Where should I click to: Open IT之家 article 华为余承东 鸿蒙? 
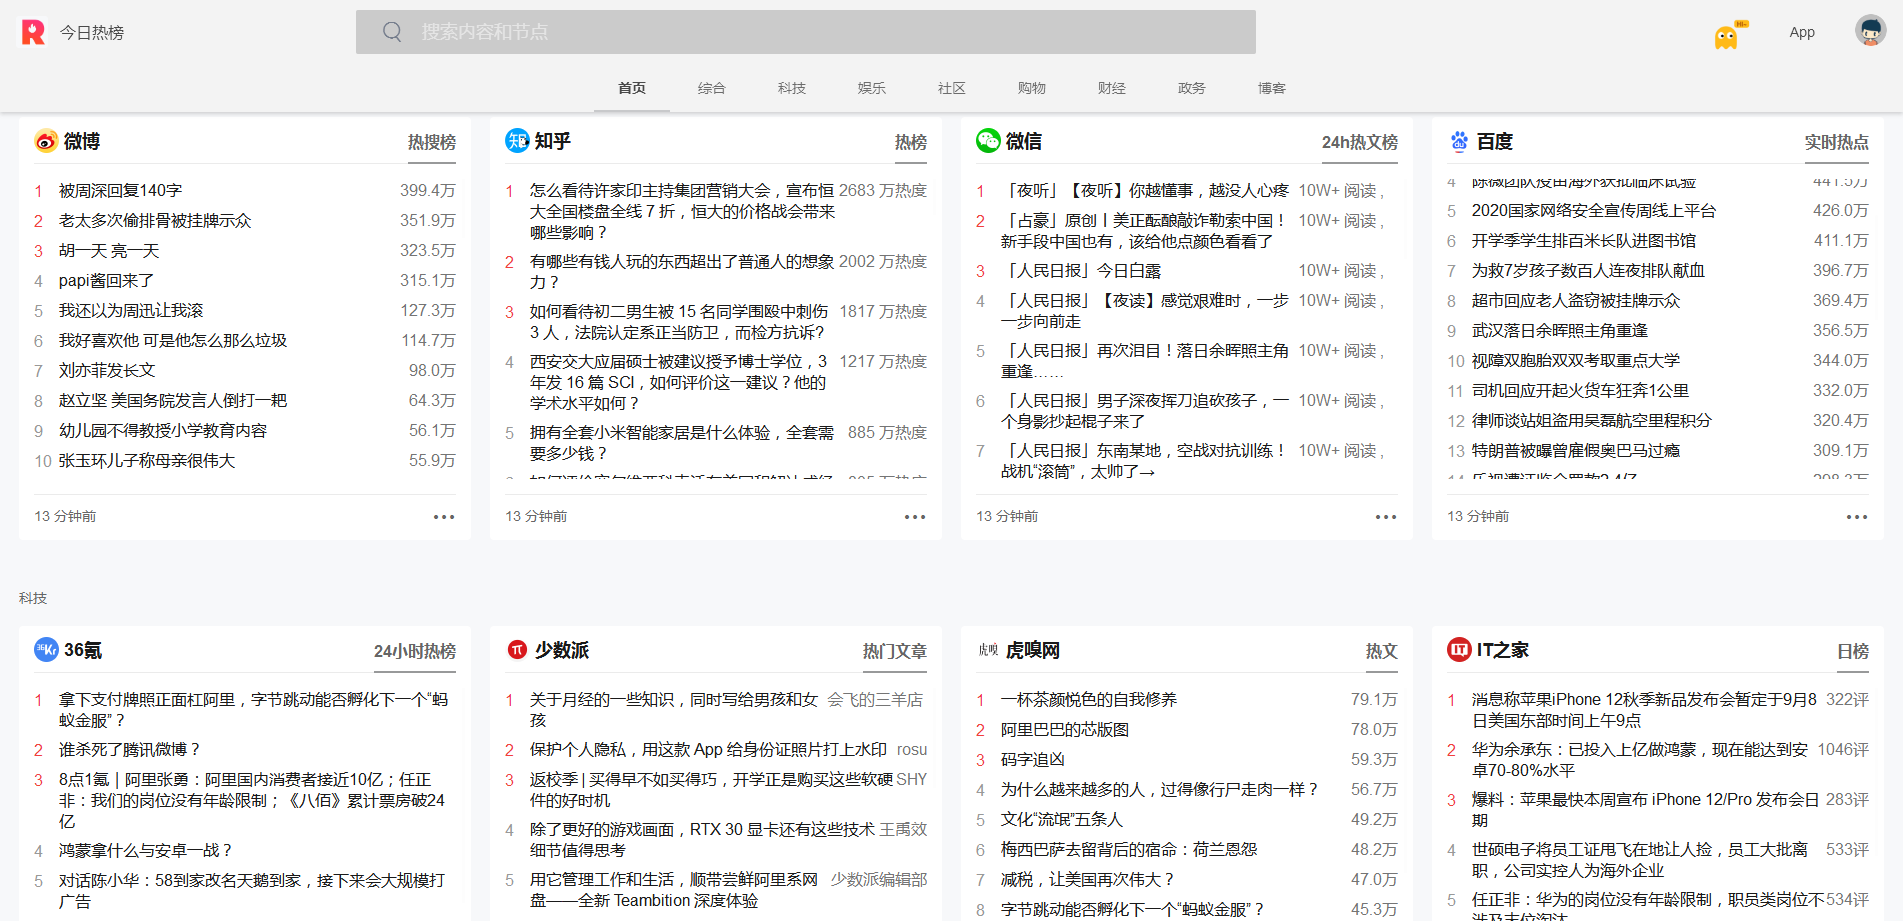(1640, 760)
